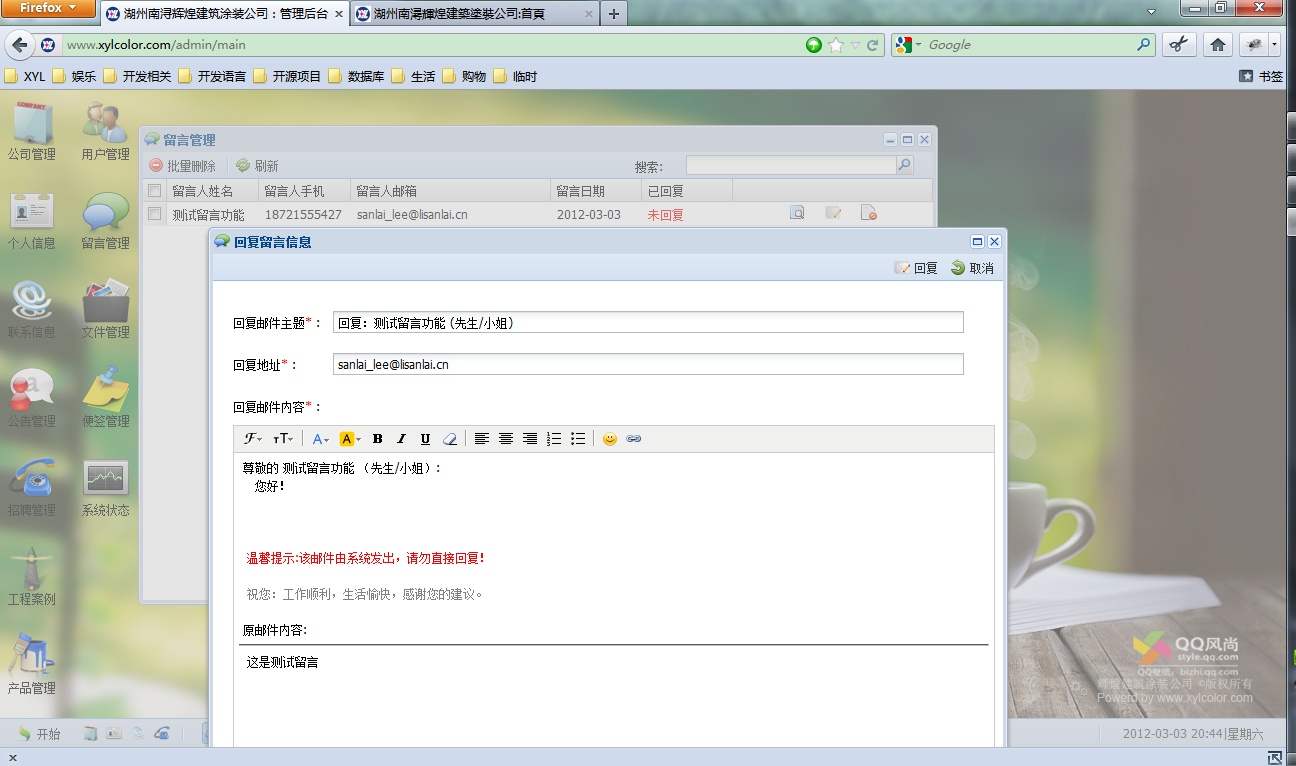Sort the table by 留言日期 column header
Image resolution: width=1296 pixels, height=766 pixels.
point(596,190)
